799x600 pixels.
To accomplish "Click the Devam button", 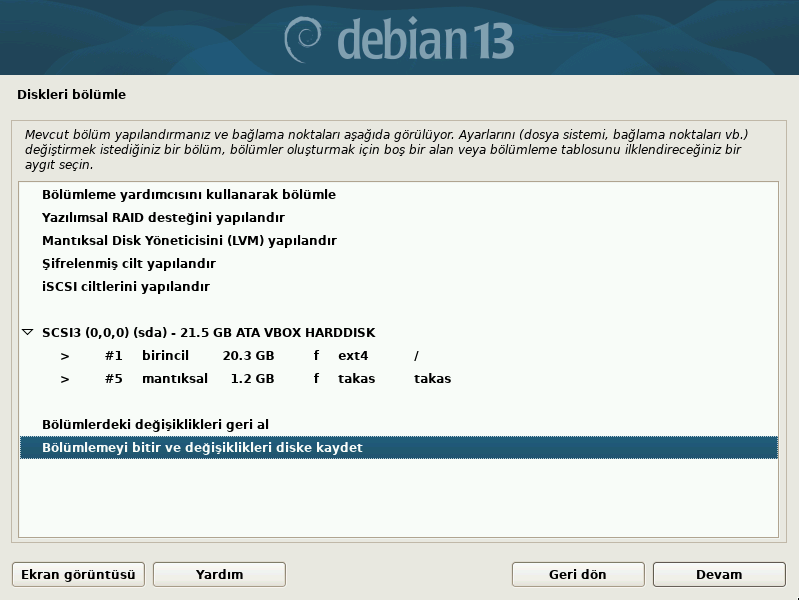I will tap(719, 575).
